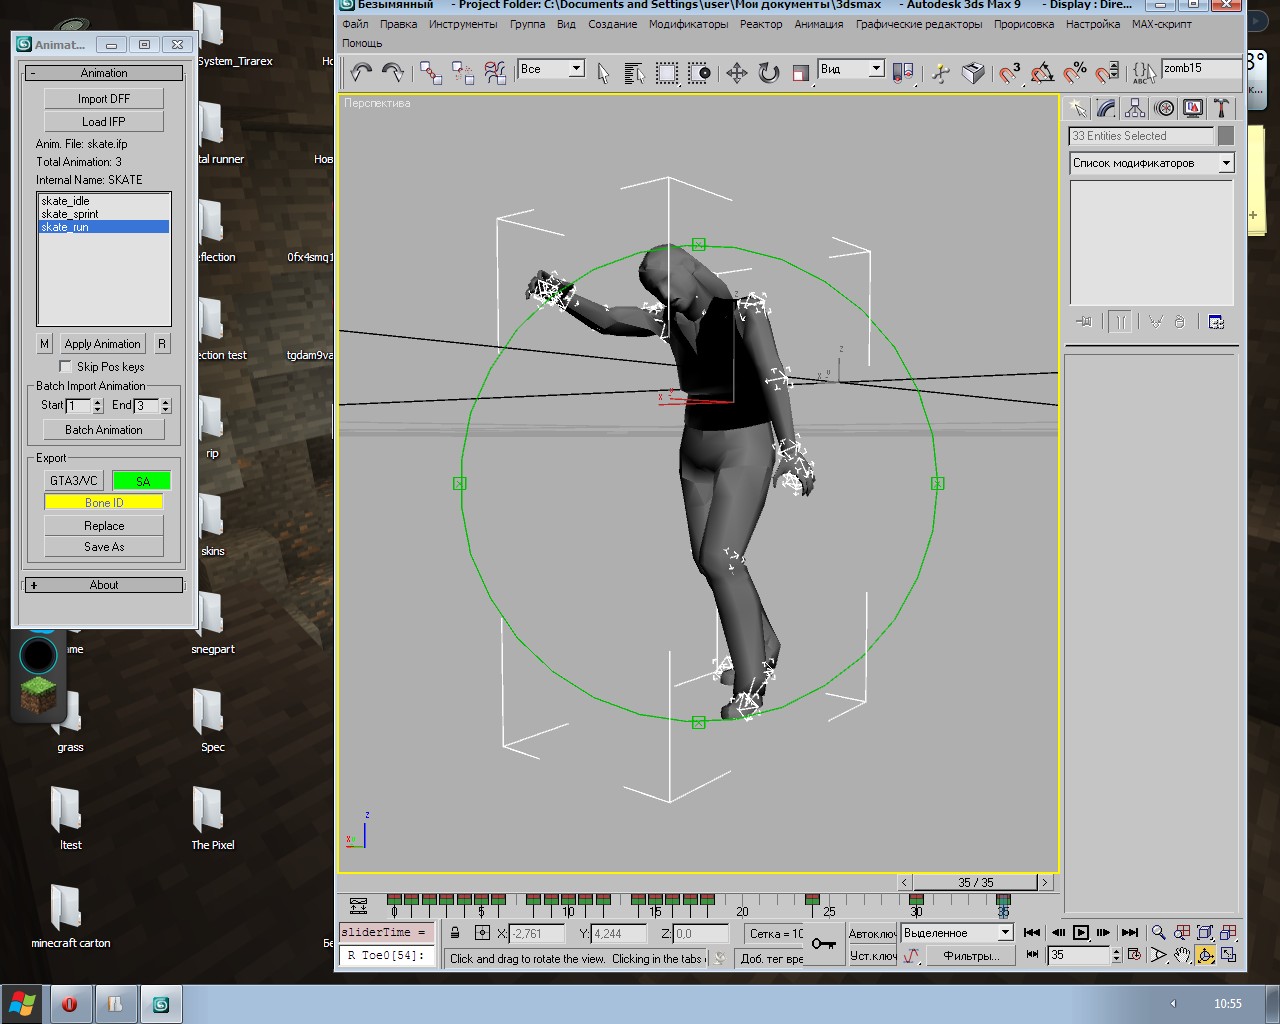Open the Motion command panel tab
1280x1024 pixels.
1164,108
